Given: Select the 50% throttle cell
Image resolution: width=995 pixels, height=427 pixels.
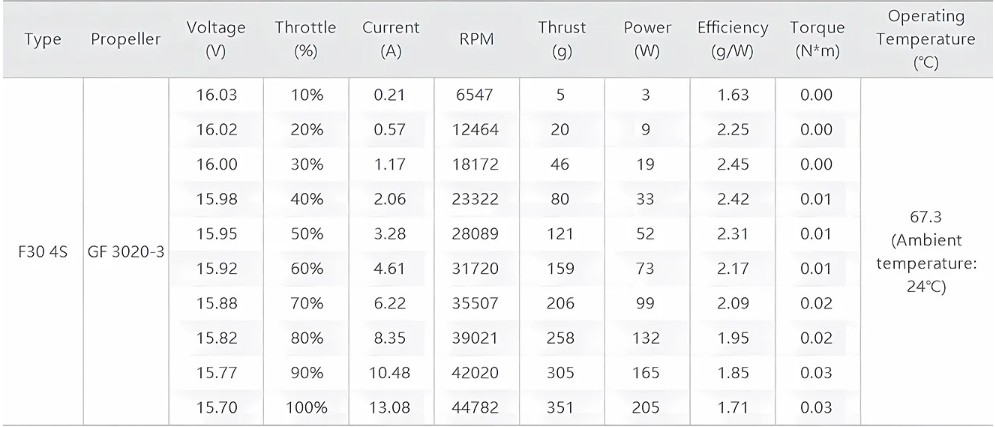Looking at the screenshot, I should click(x=307, y=233).
